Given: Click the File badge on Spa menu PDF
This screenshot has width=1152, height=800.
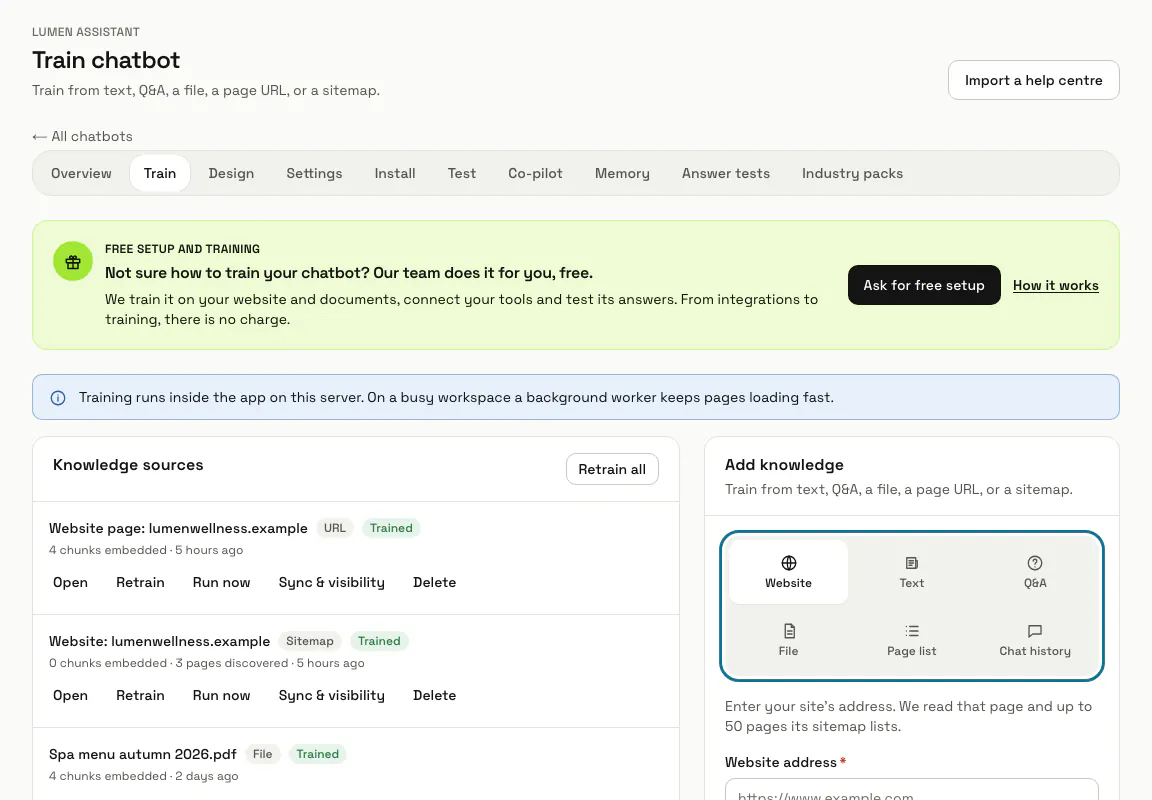Looking at the screenshot, I should (x=262, y=754).
